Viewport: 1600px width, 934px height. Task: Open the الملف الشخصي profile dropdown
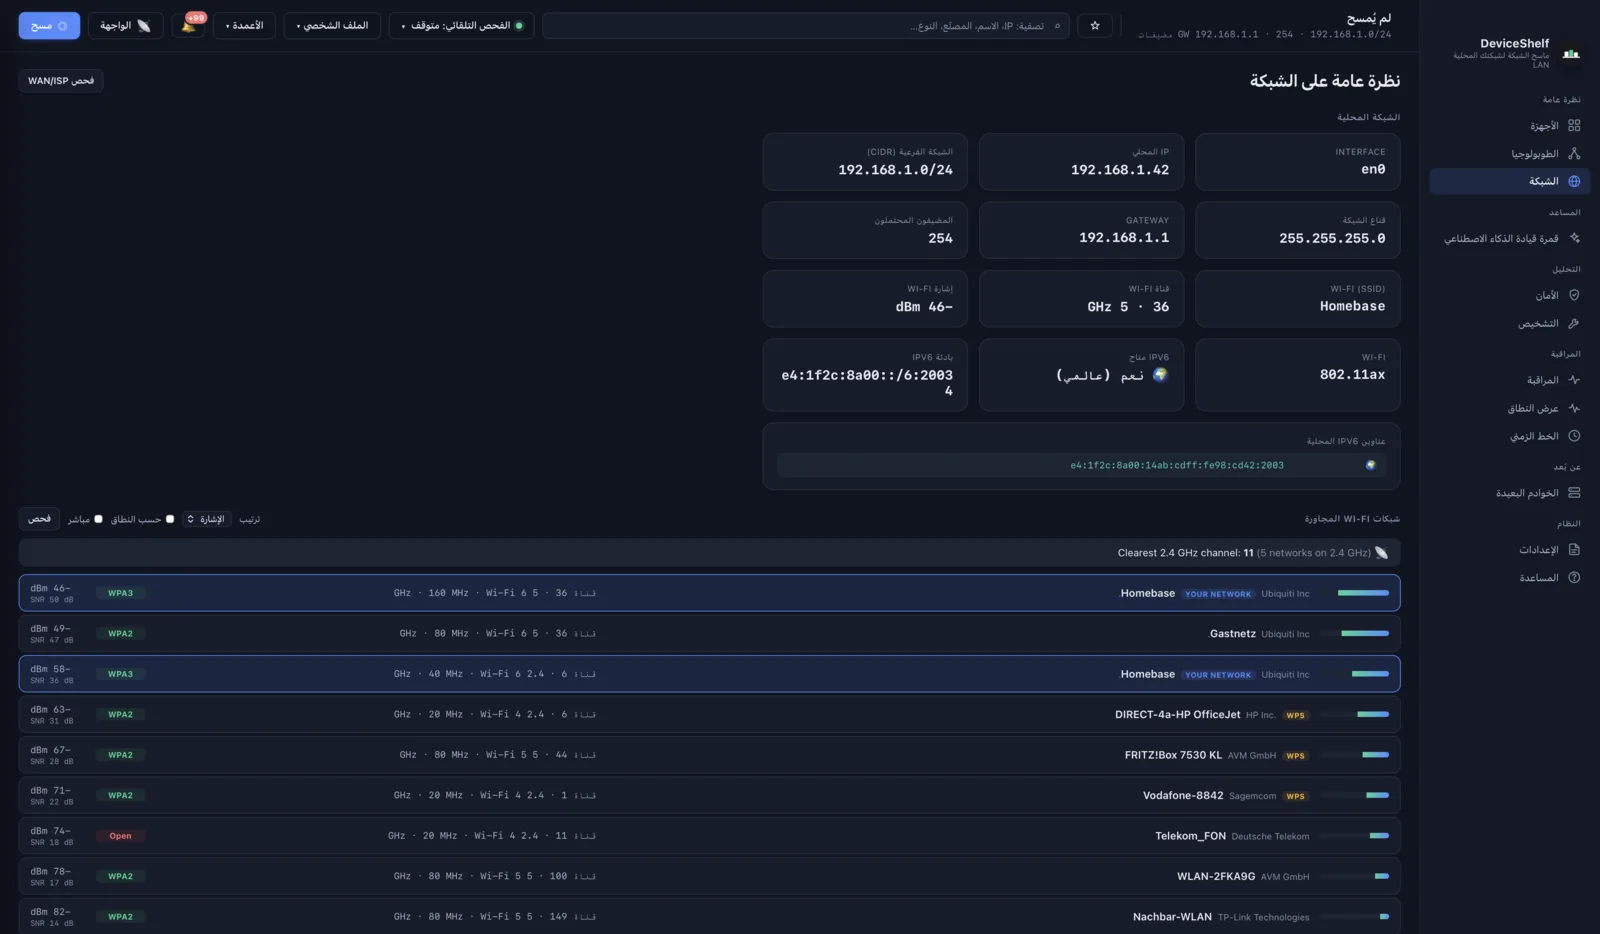click(x=332, y=26)
